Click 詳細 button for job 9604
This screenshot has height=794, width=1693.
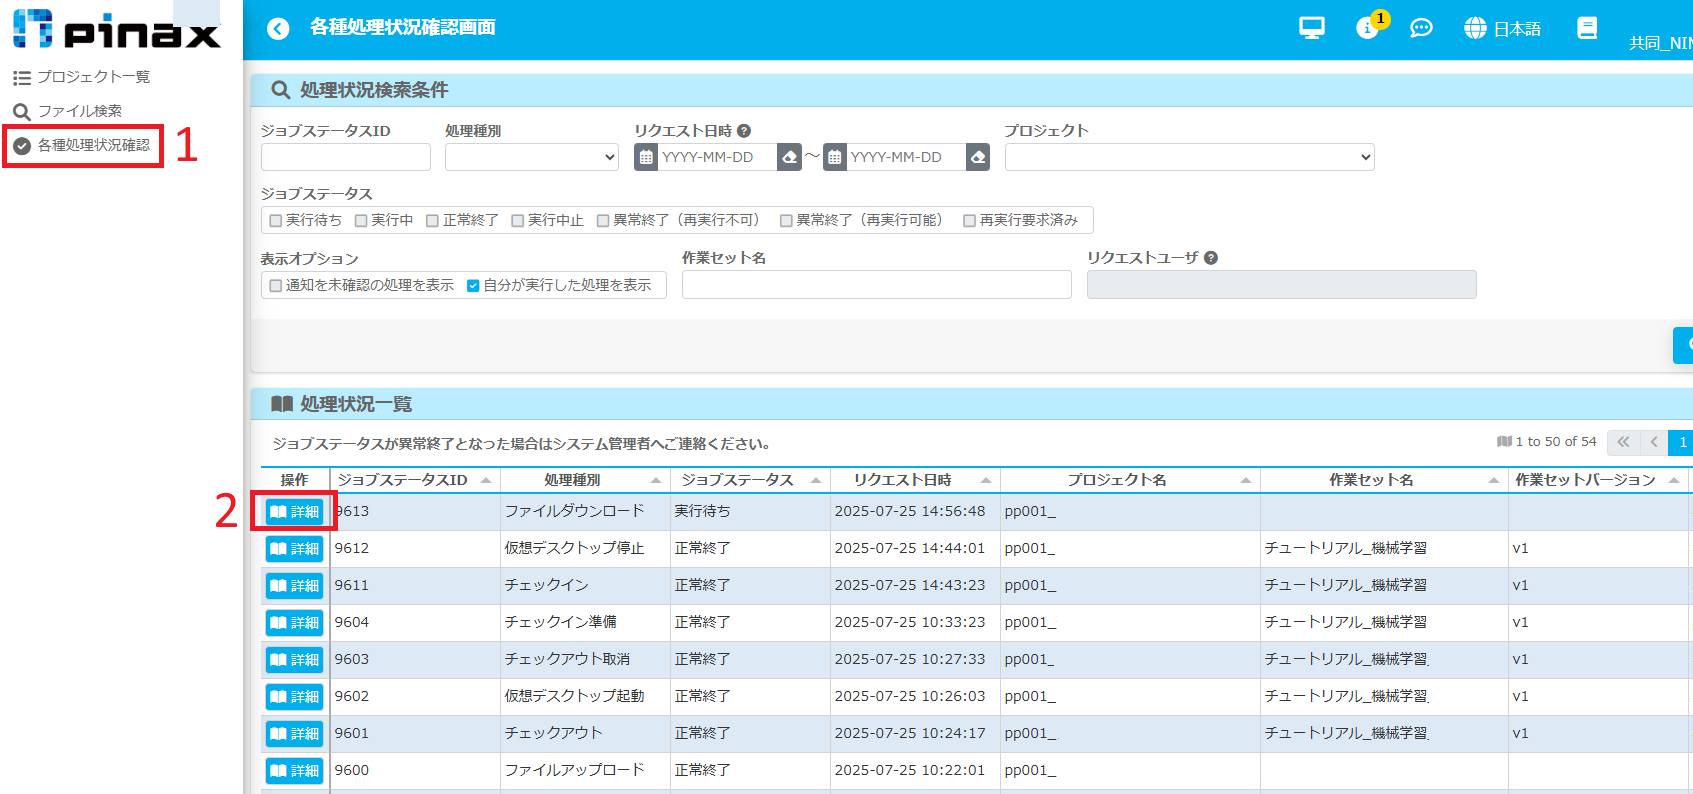[x=294, y=623]
